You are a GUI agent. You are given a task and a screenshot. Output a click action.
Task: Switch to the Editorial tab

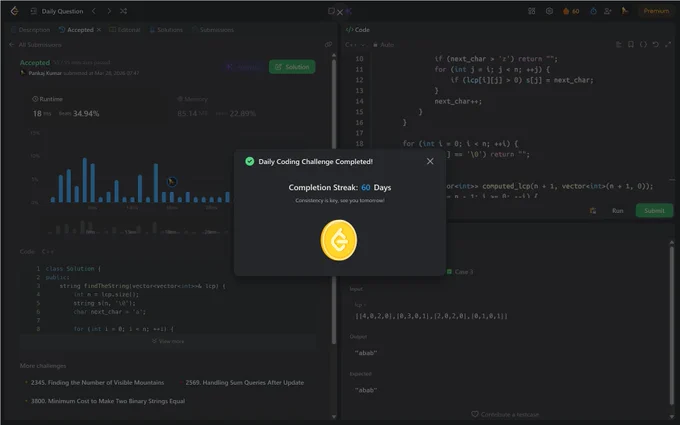pos(124,30)
